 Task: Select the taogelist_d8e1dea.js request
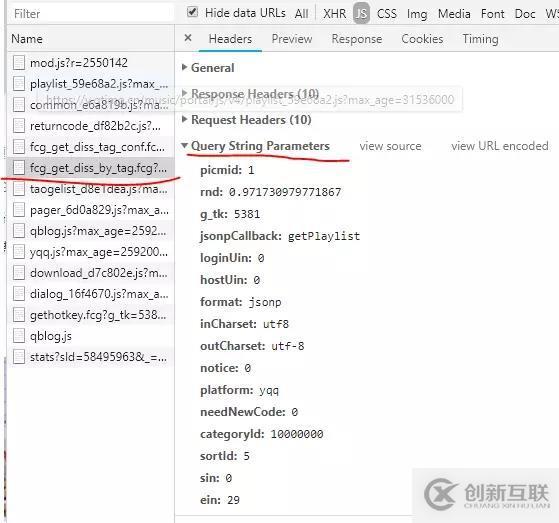(x=91, y=189)
